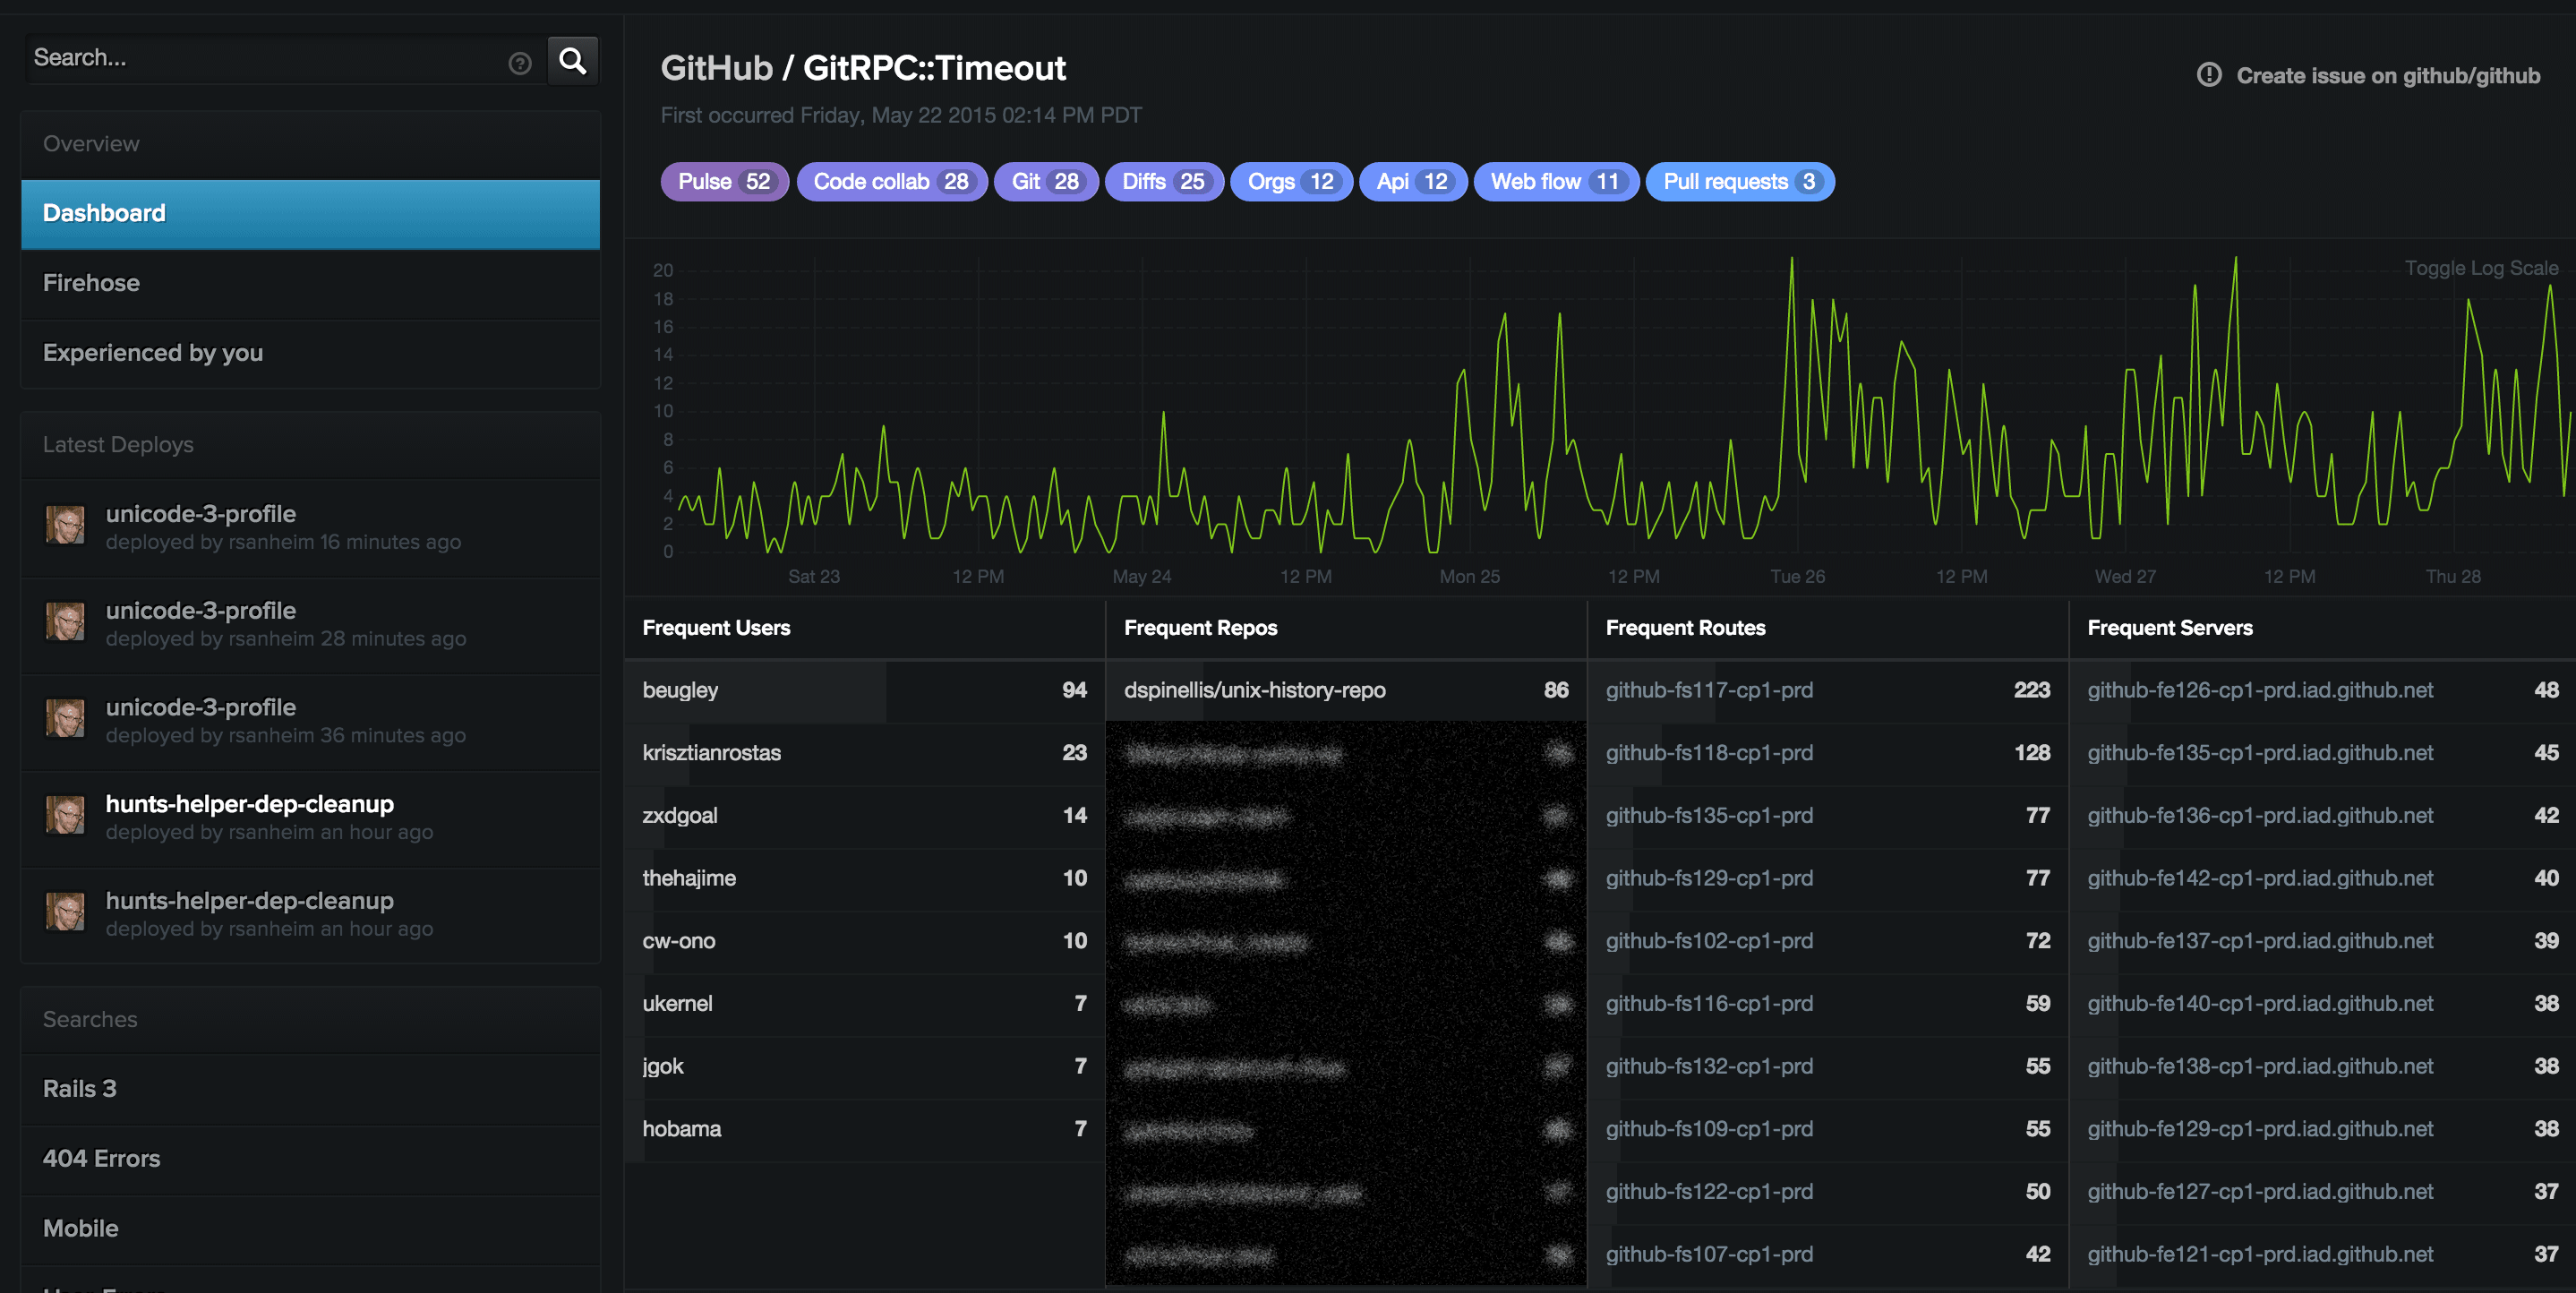Viewport: 2576px width, 1293px height.
Task: Click Create issue on github/github link
Action: tap(2387, 76)
